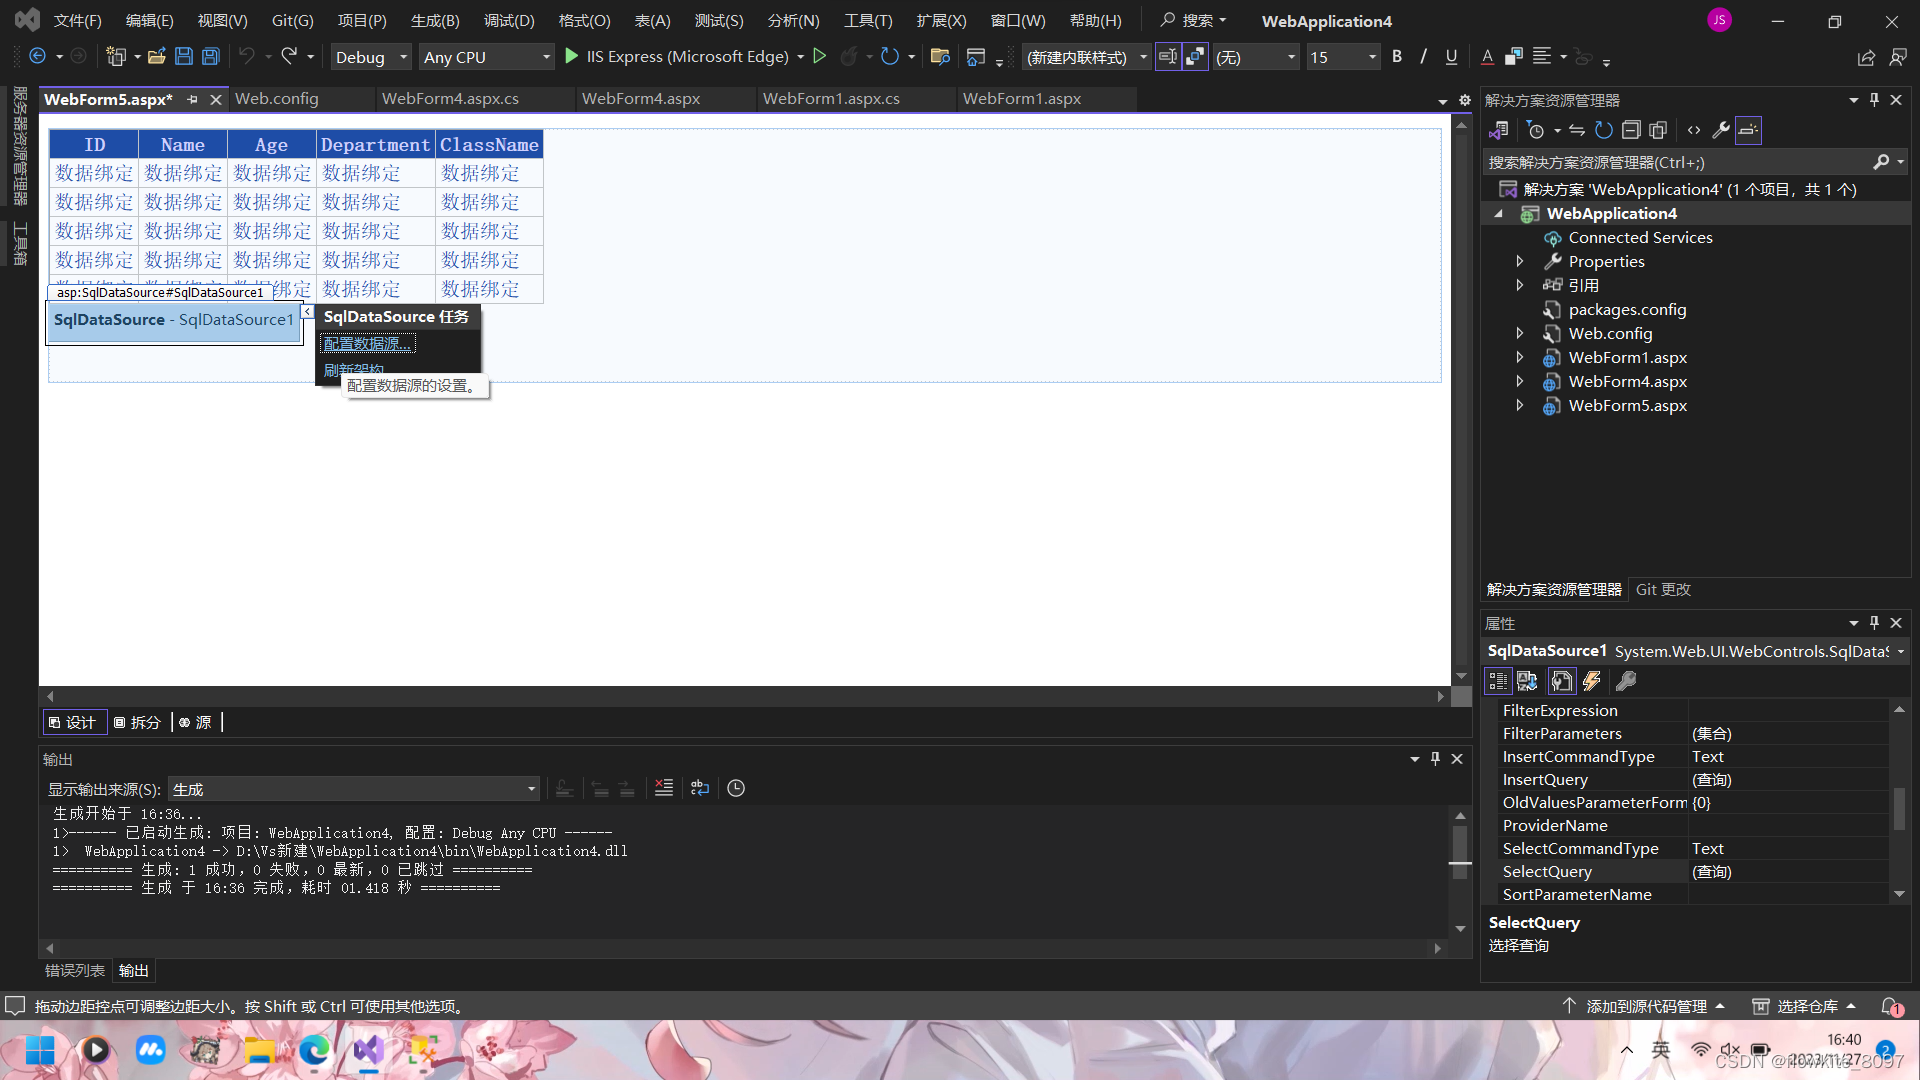
Task: Clear all output in the Output window
Action: click(663, 789)
